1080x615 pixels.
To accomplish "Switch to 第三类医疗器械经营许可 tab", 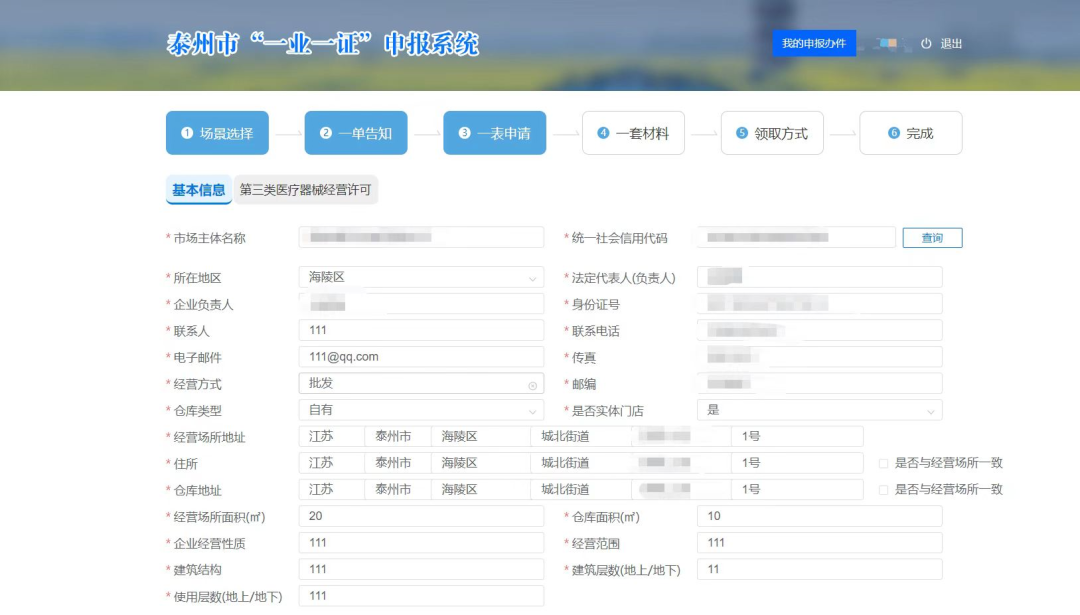I will coord(307,190).
